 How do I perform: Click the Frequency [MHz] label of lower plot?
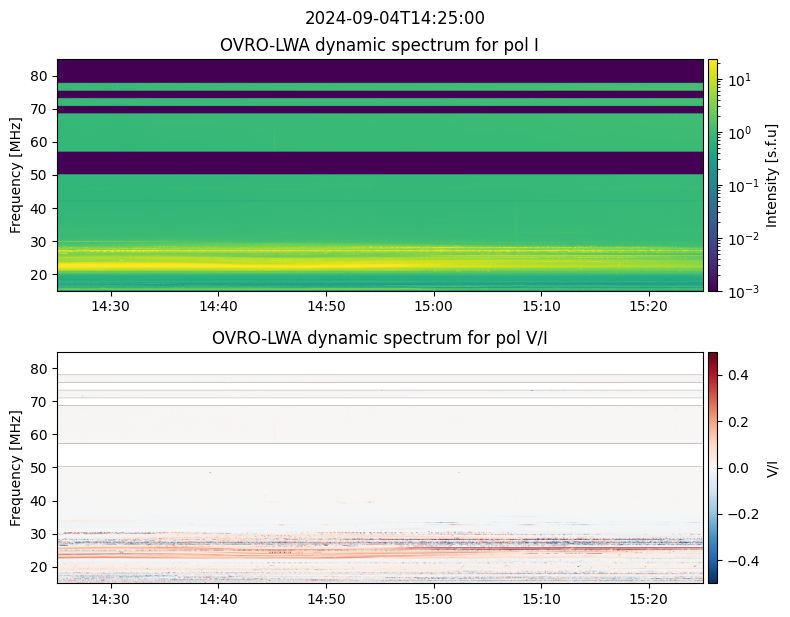click(x=16, y=468)
